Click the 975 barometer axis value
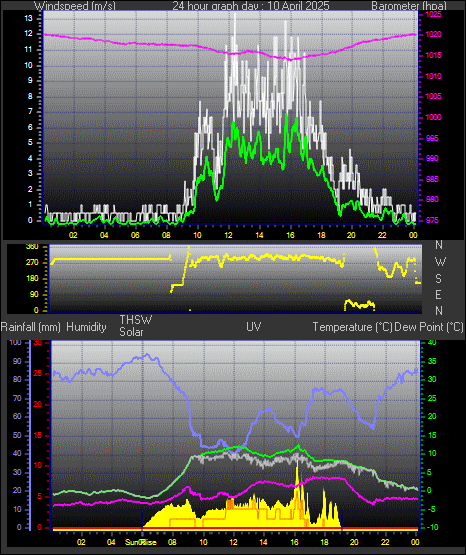Screen dimensions: 466x555 [432, 221]
